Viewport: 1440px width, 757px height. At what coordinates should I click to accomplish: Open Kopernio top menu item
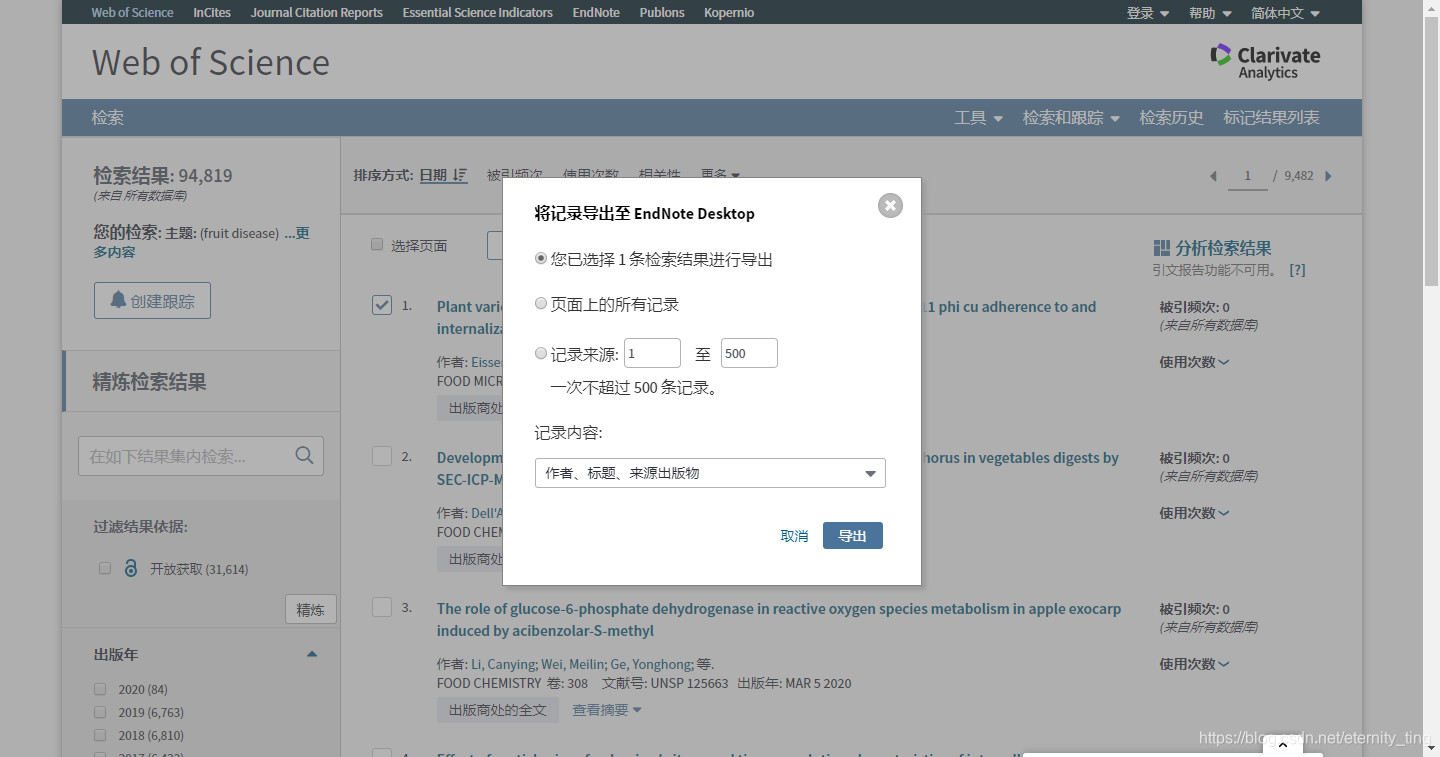tap(729, 13)
